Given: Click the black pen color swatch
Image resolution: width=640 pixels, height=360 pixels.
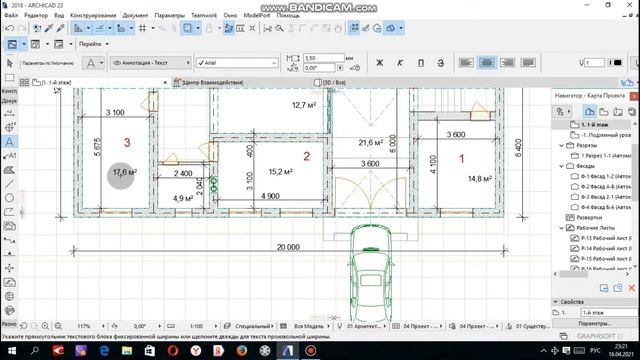Looking at the screenshot, I should (617, 62).
